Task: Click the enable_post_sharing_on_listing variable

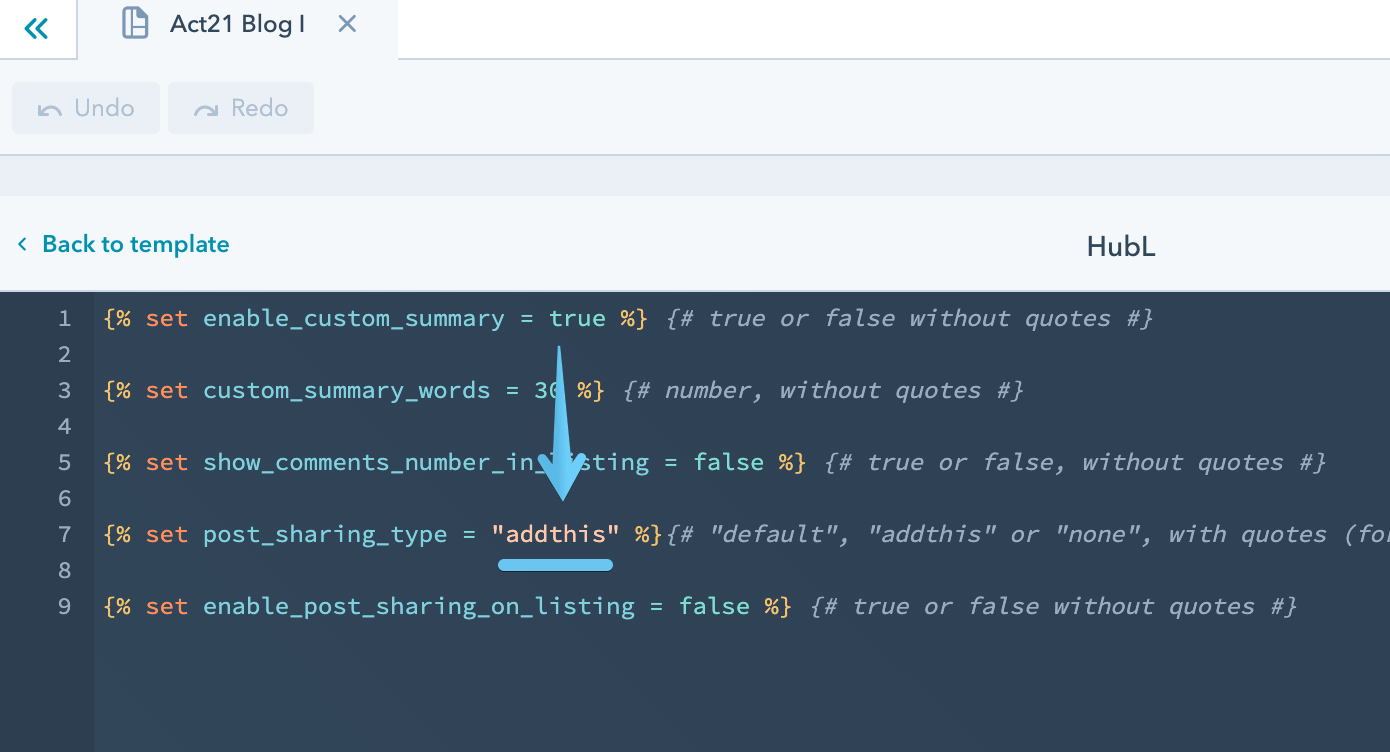Action: tap(418, 606)
